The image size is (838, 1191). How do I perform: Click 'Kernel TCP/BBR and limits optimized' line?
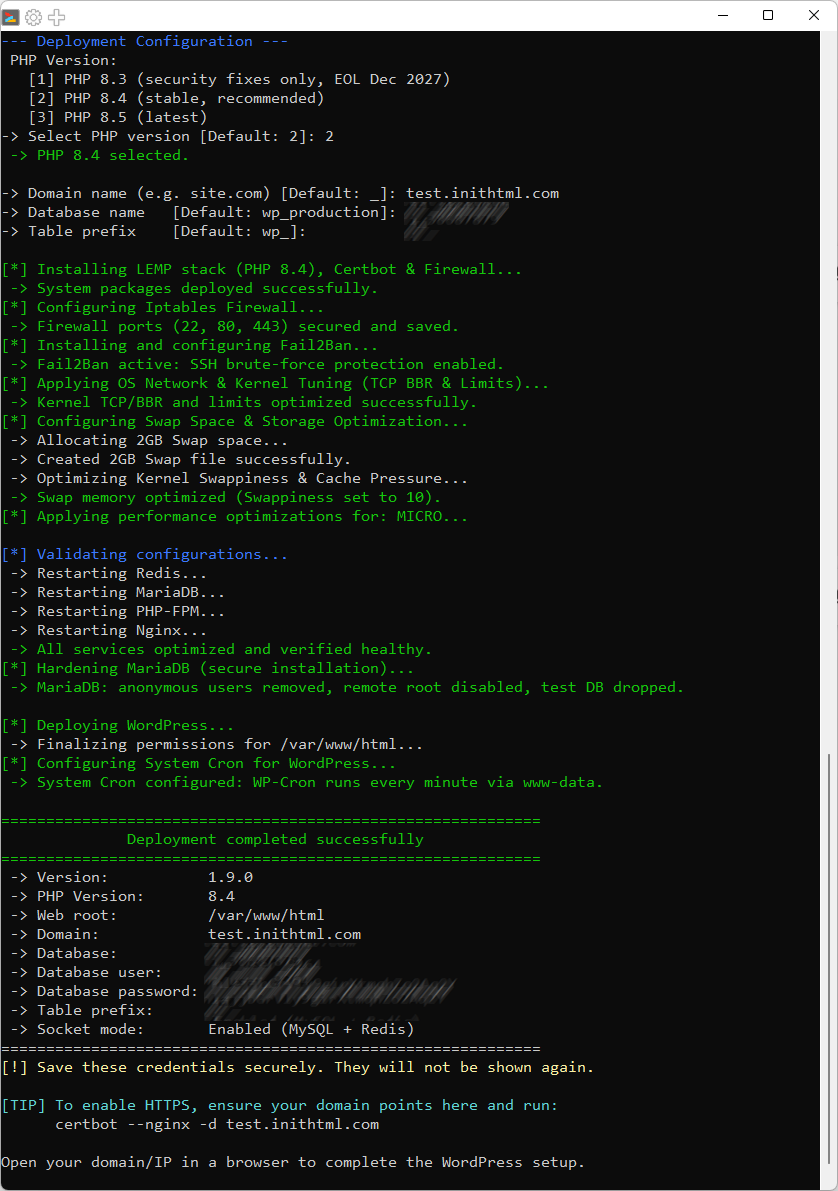coord(243,402)
